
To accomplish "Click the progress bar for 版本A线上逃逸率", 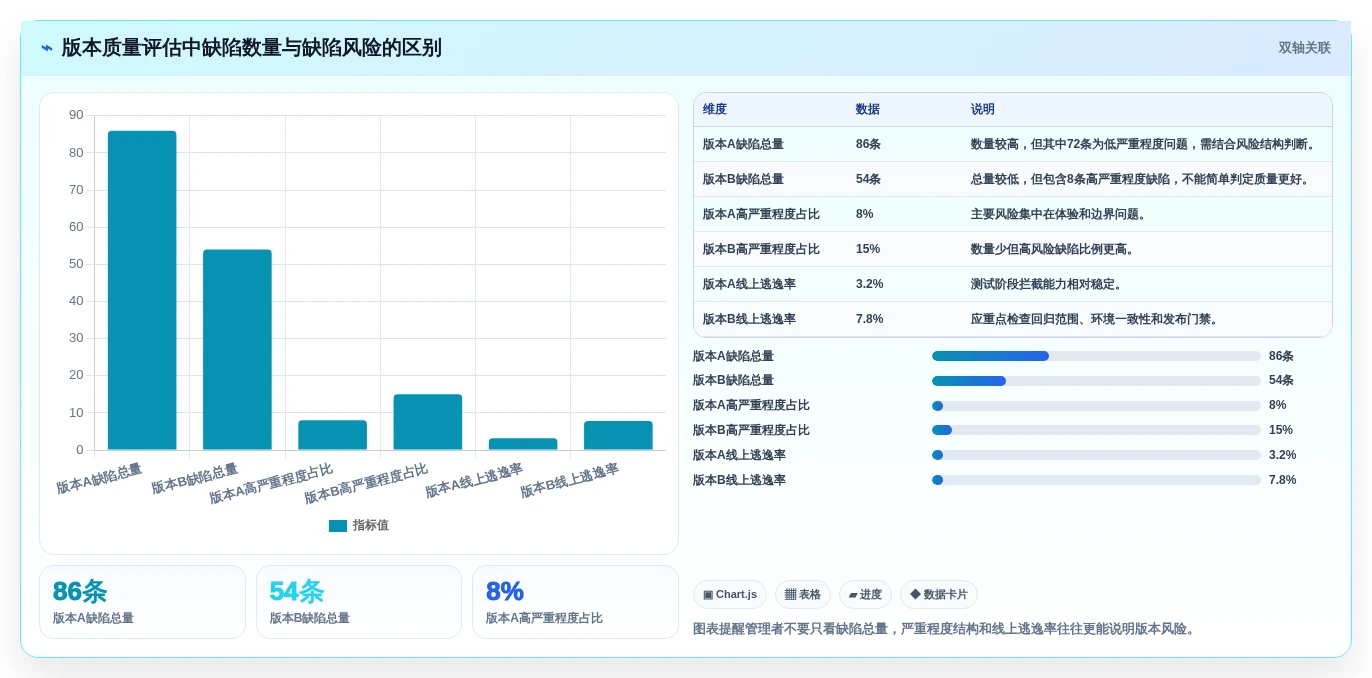I will (x=1096, y=455).
